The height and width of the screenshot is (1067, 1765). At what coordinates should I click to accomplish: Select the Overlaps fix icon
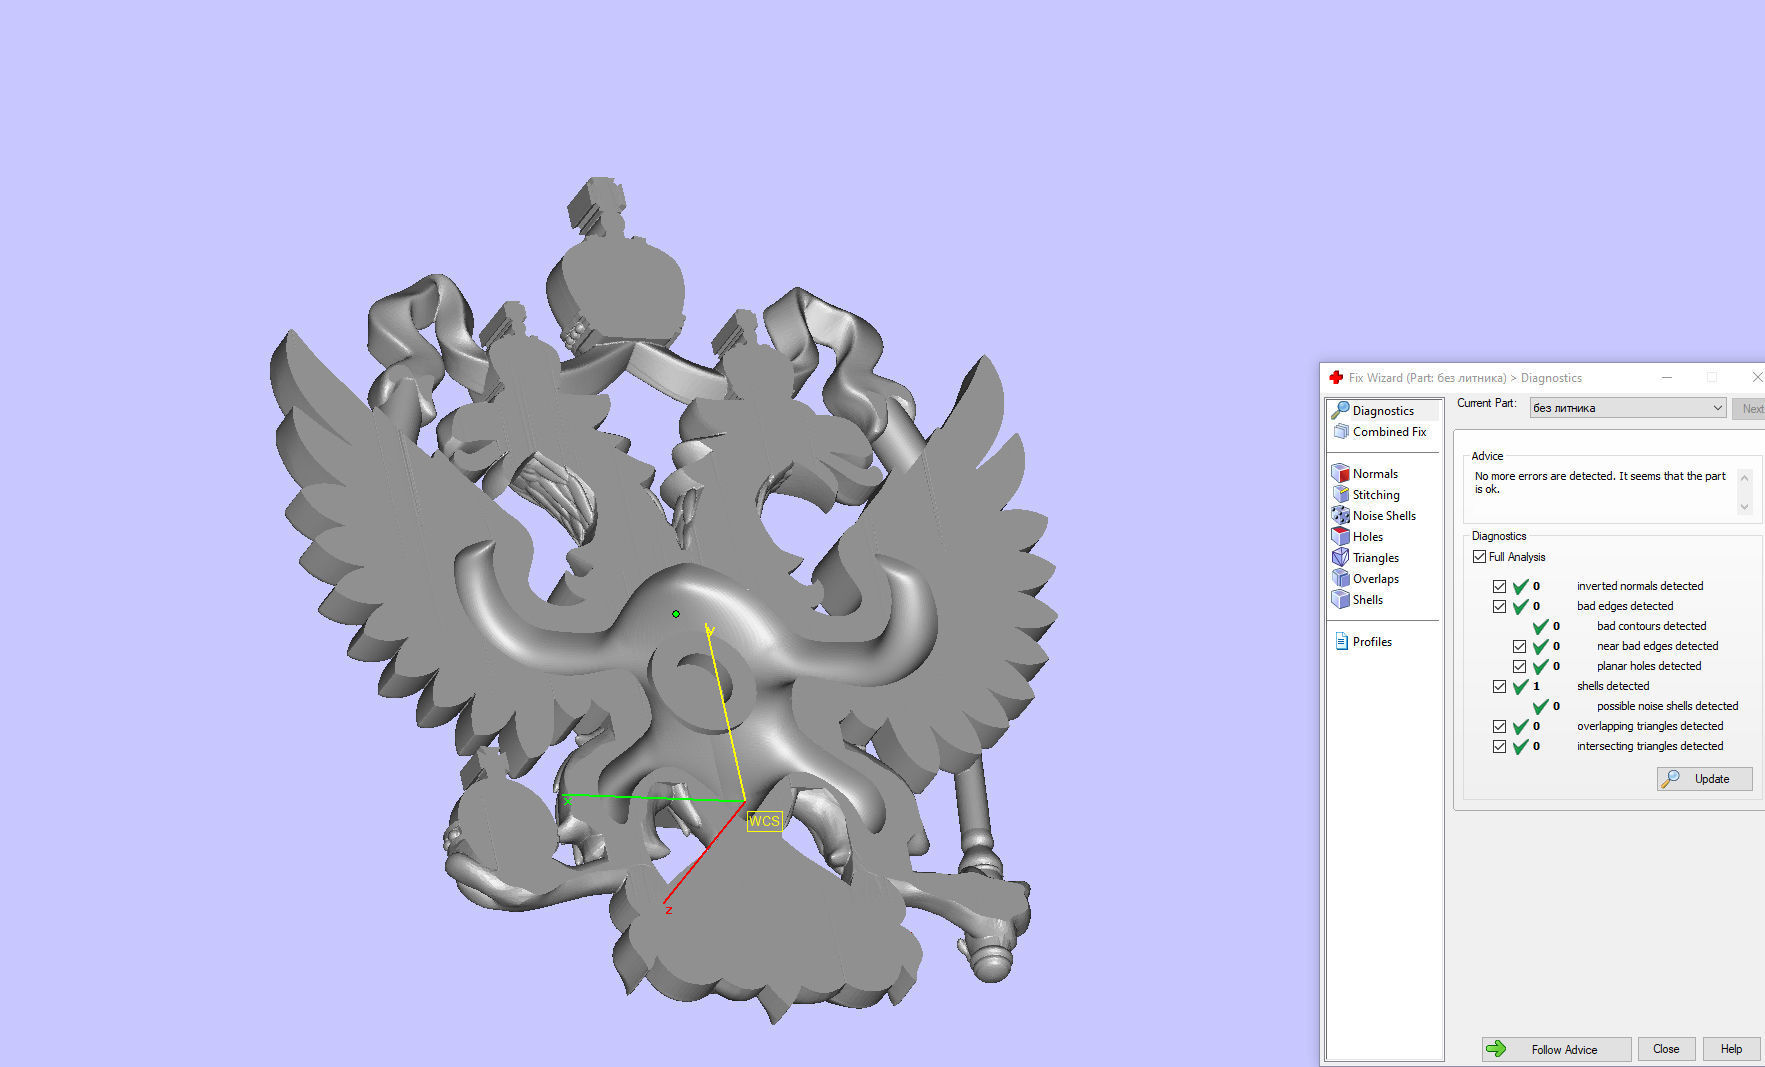(x=1341, y=578)
